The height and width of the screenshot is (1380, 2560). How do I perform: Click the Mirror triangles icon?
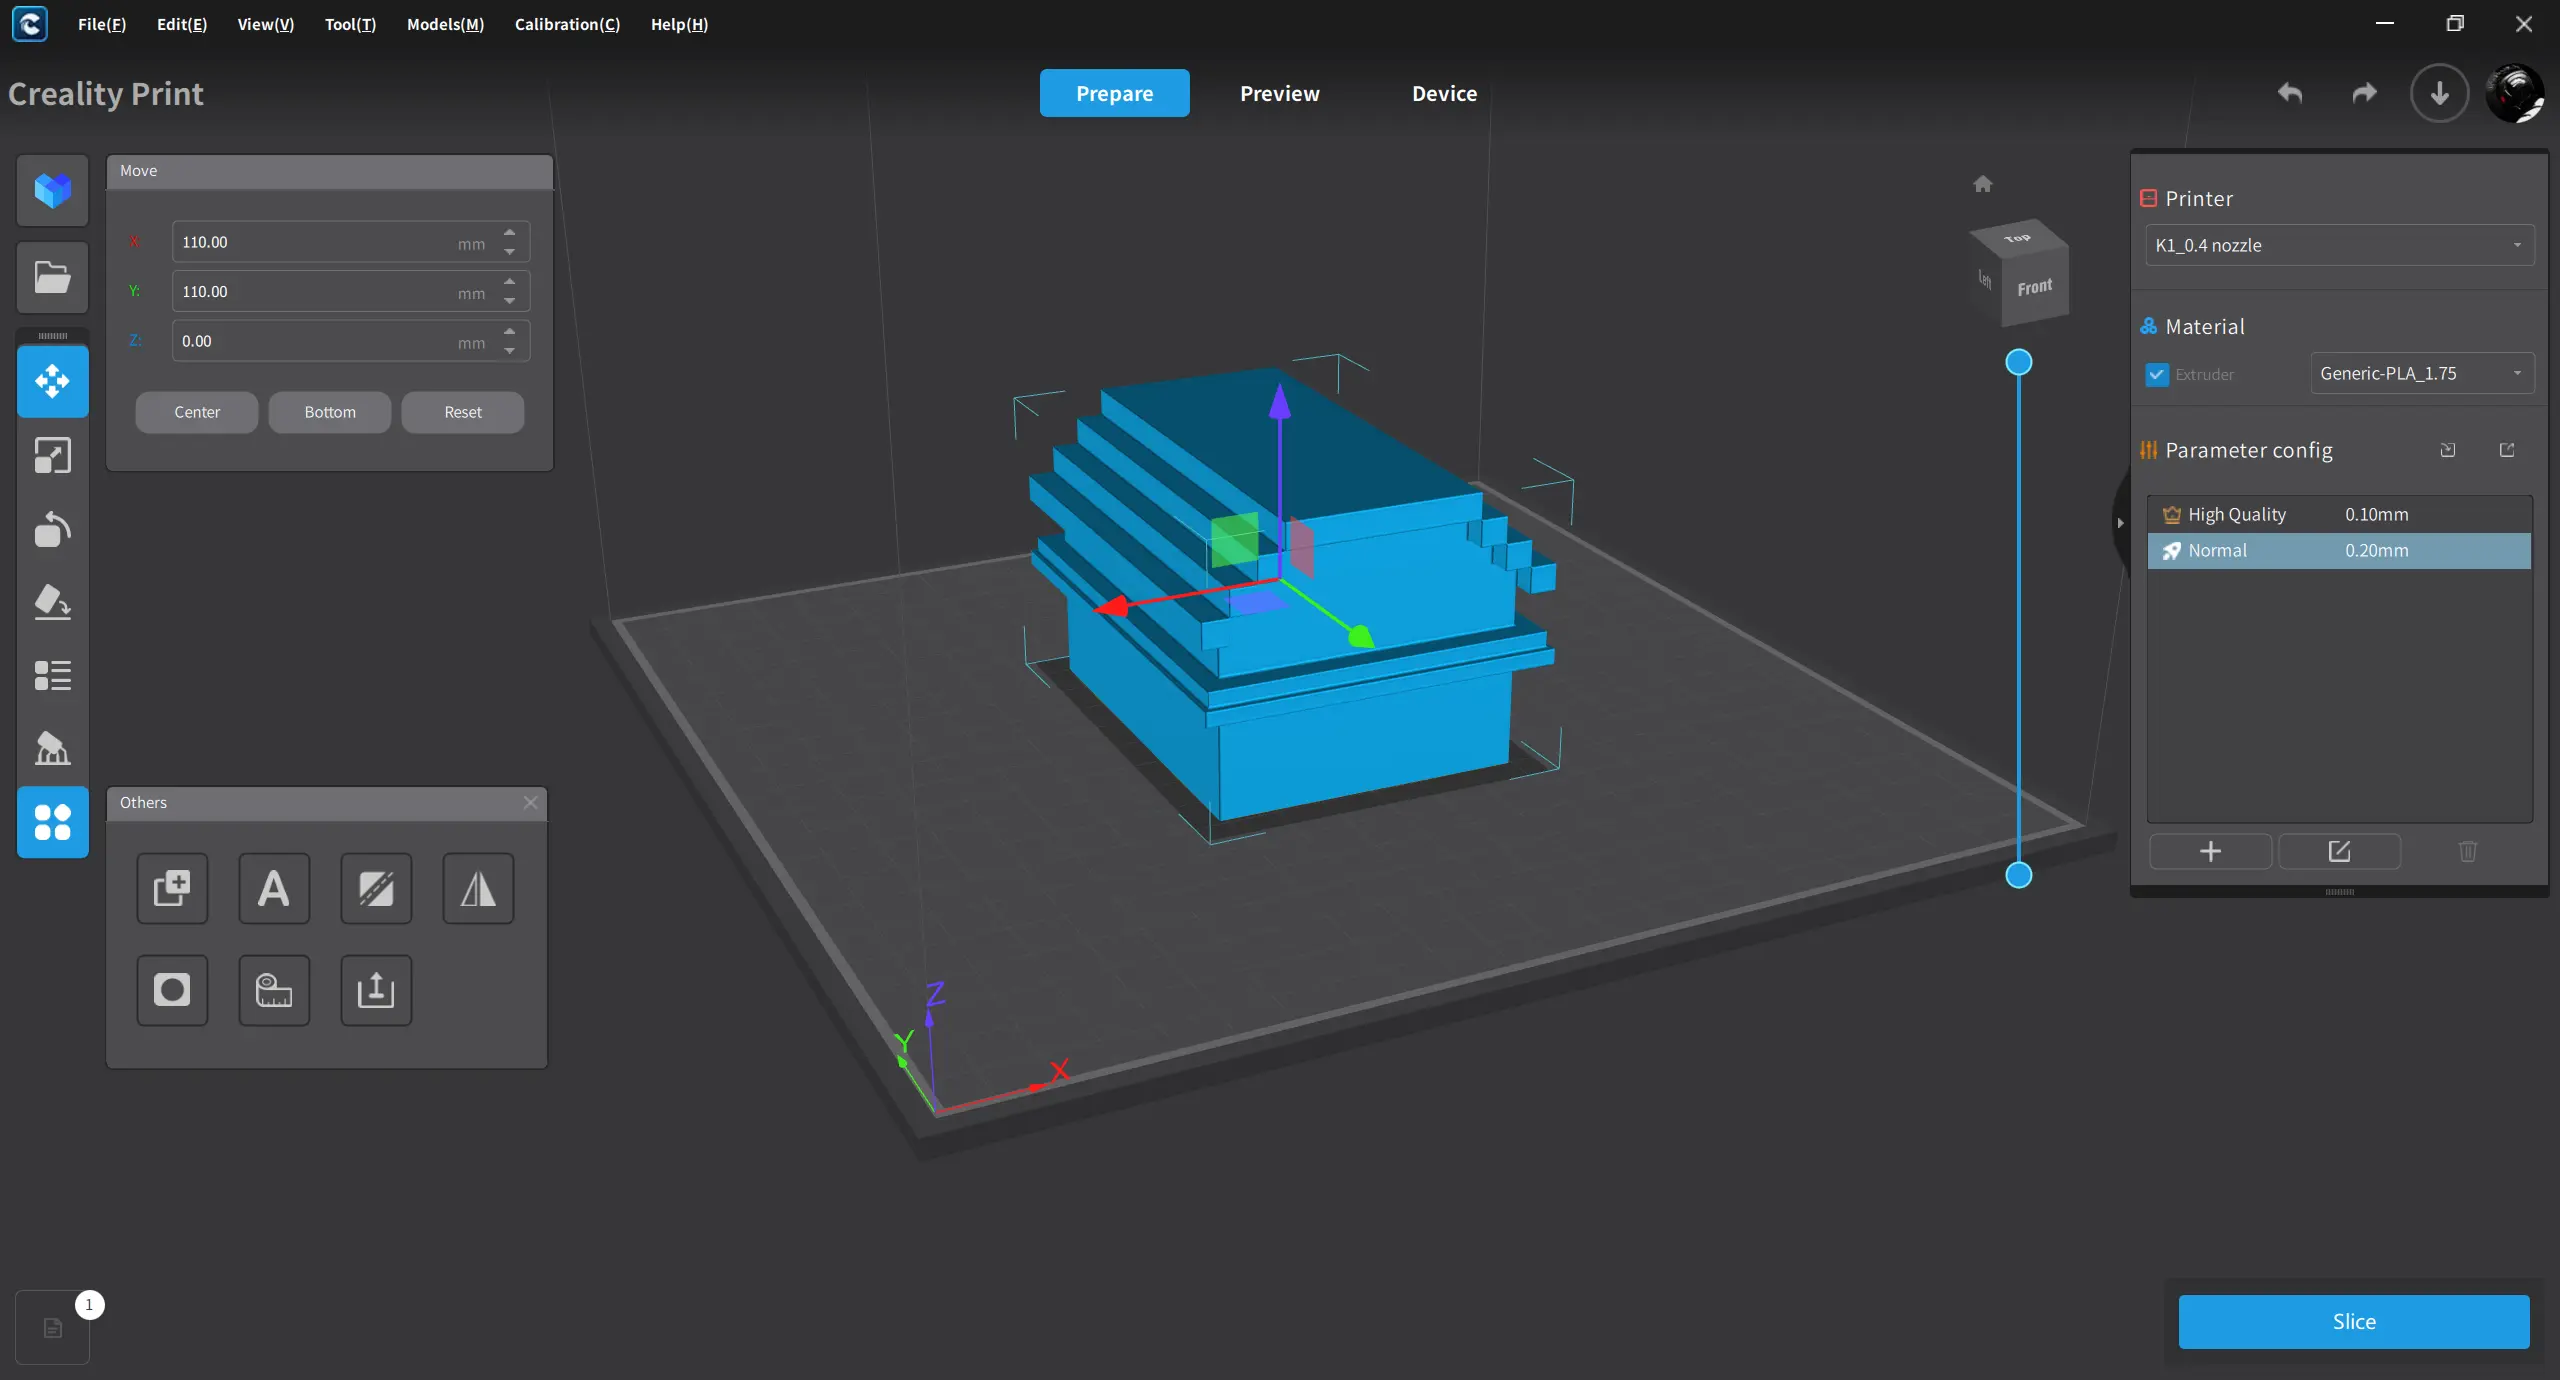pos(478,888)
